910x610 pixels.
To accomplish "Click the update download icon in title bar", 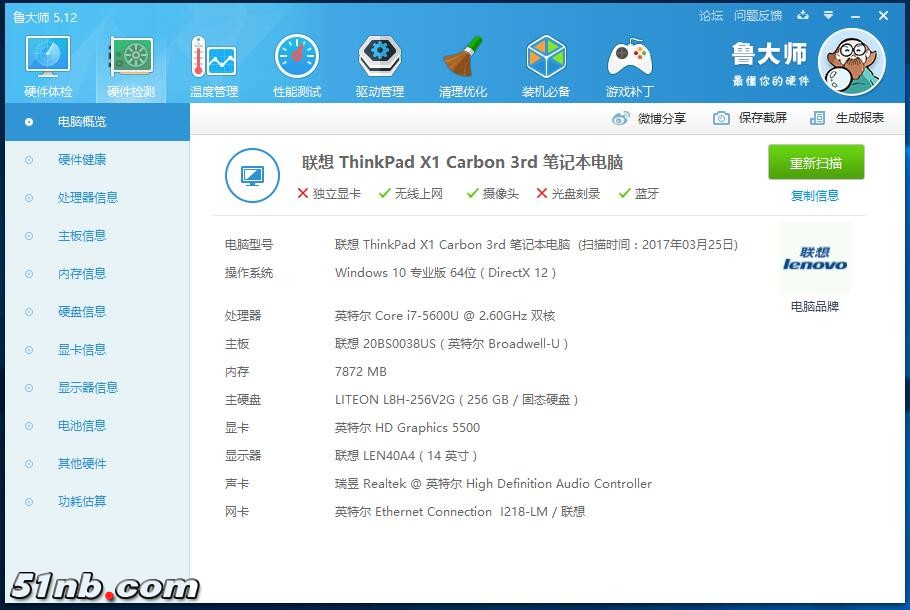I will click(x=801, y=16).
